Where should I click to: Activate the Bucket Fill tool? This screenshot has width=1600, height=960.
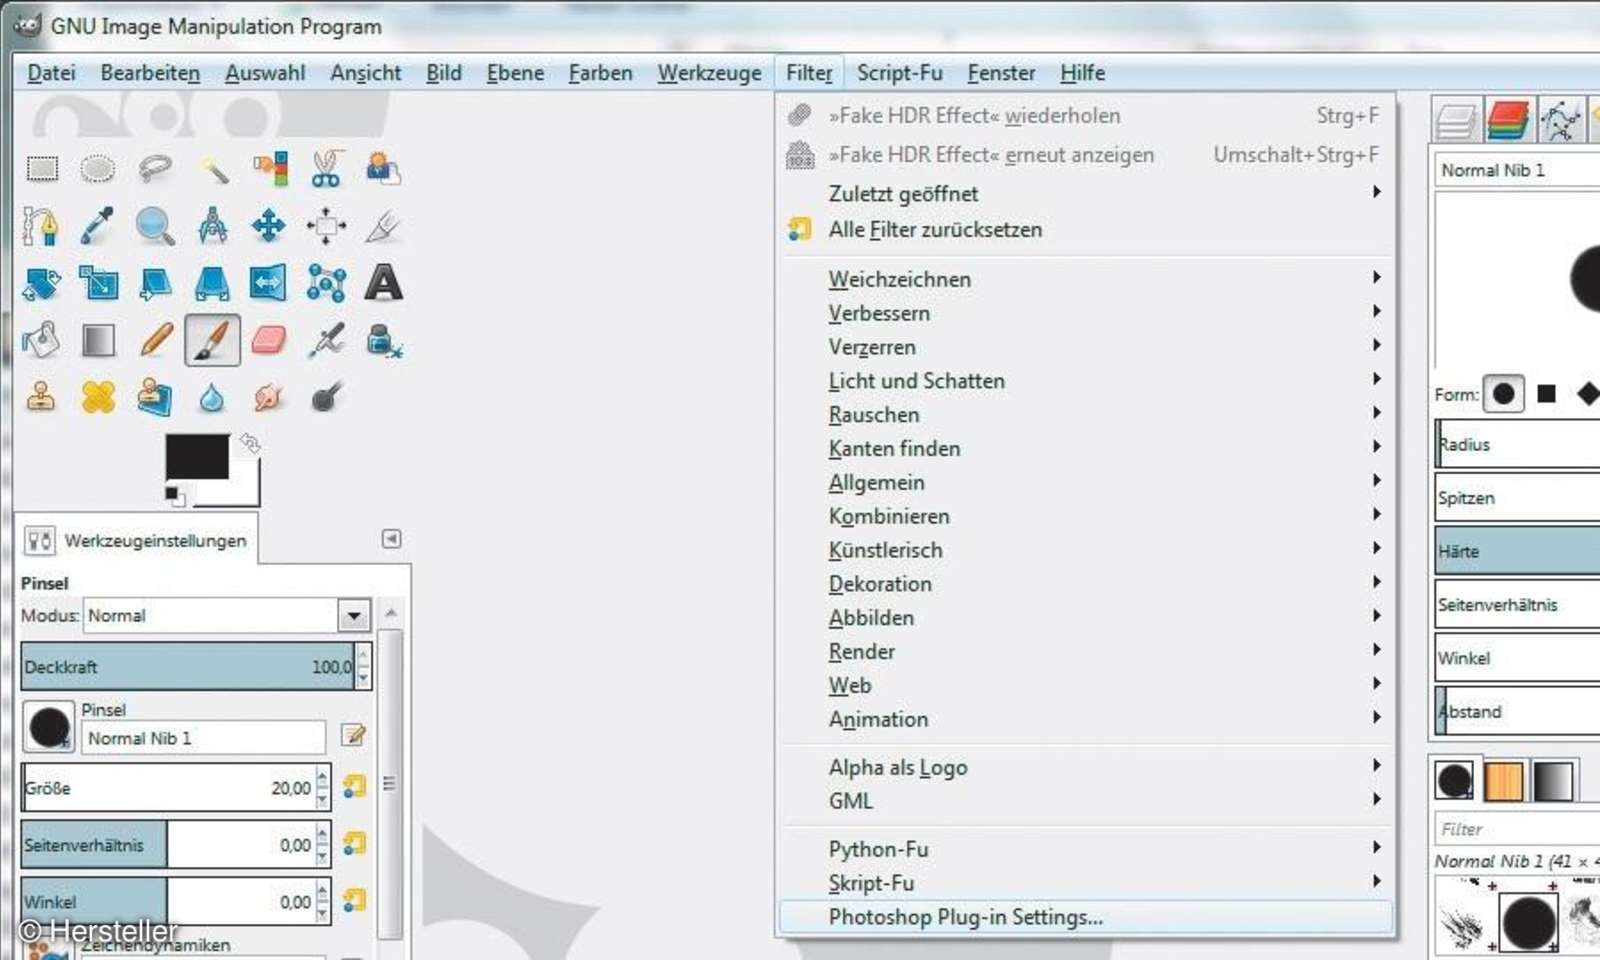pyautogui.click(x=40, y=339)
